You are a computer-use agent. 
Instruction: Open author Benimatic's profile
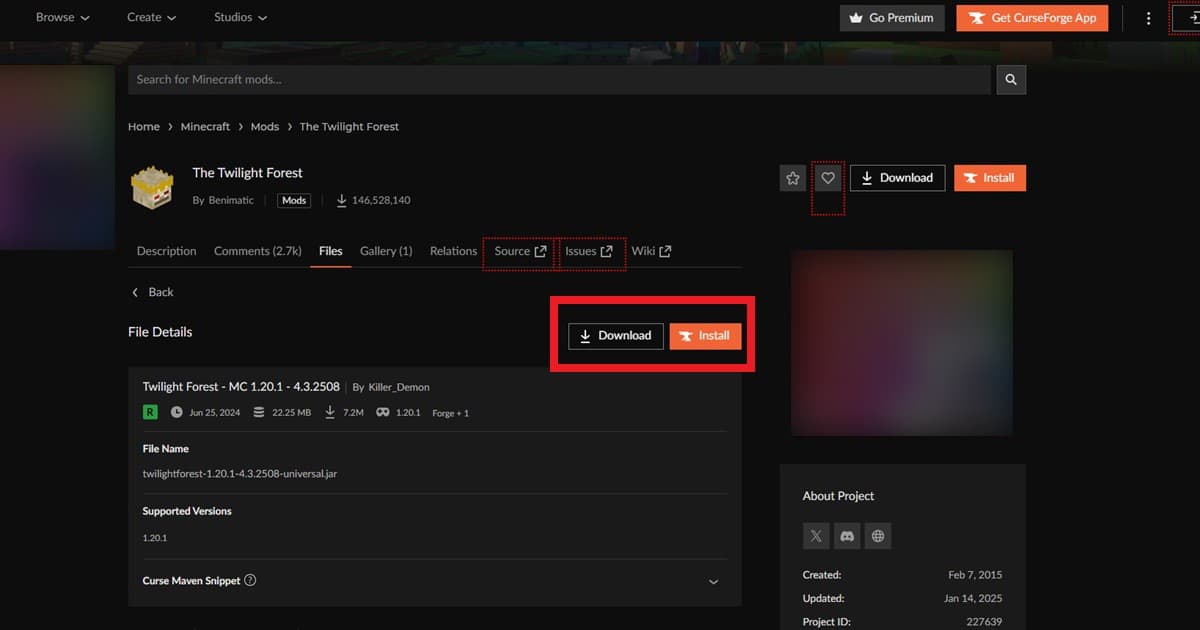[x=231, y=200]
